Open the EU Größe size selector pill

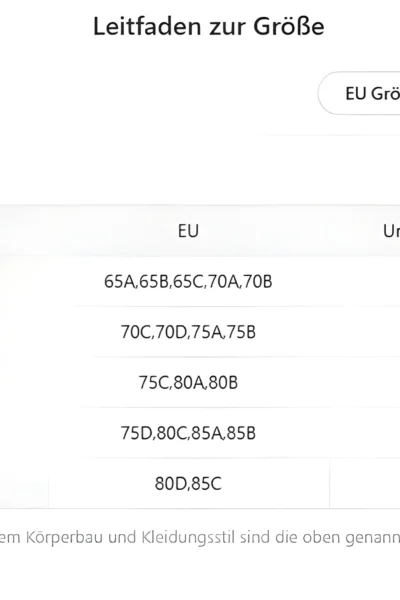tap(359, 93)
